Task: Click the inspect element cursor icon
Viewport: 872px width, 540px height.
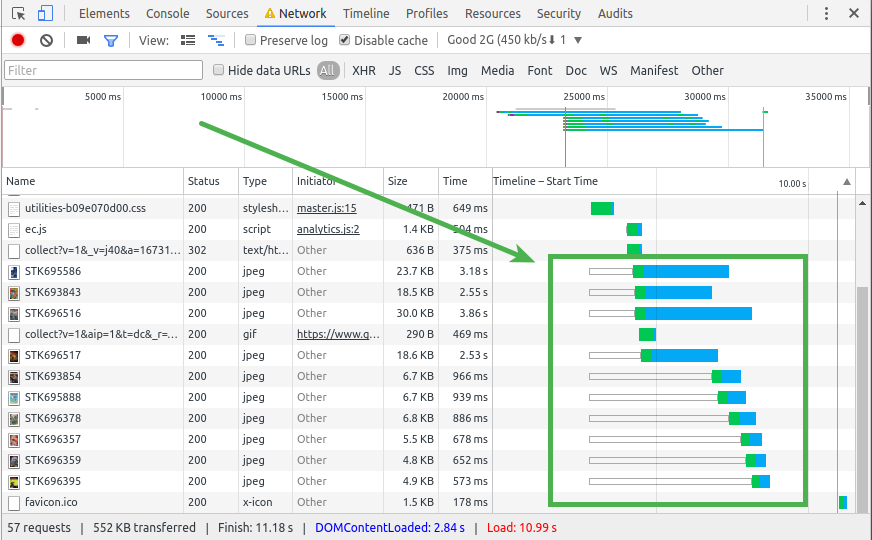Action: click(19, 14)
